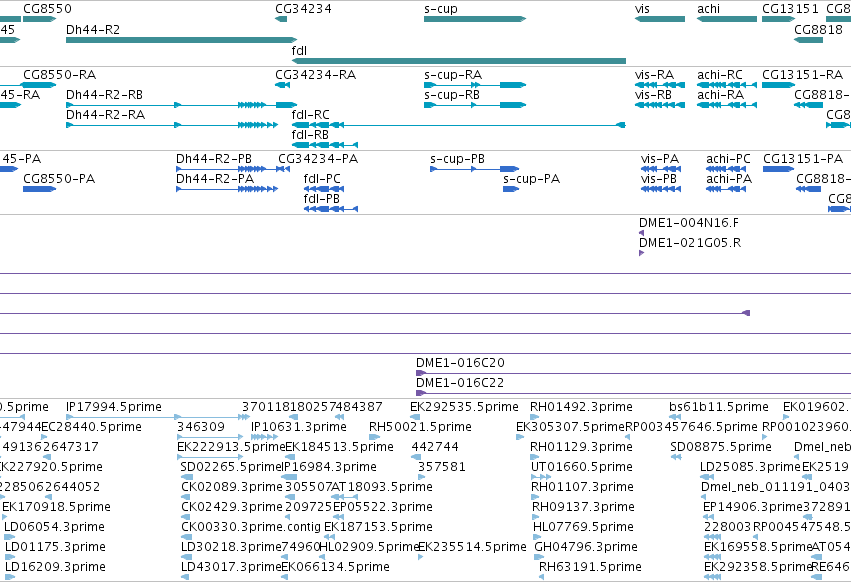Select transcript s-cup-RA
Image resolution: width=851 pixels, height=582 pixels.
[x=453, y=74]
